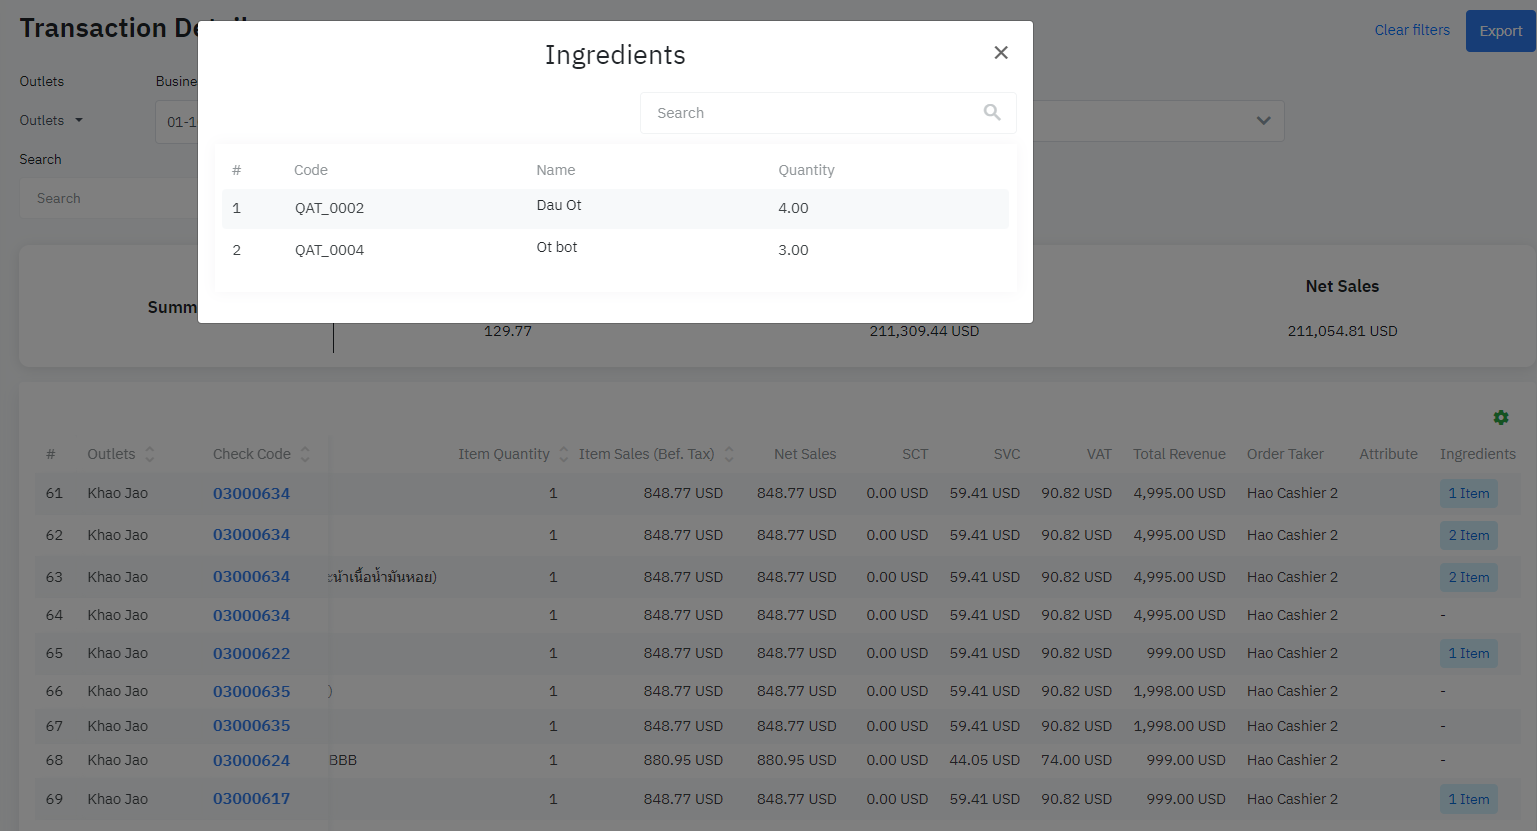This screenshot has width=1537, height=831.
Task: Open the 1 Item ingredients badge in row 65
Action: 1469,653
